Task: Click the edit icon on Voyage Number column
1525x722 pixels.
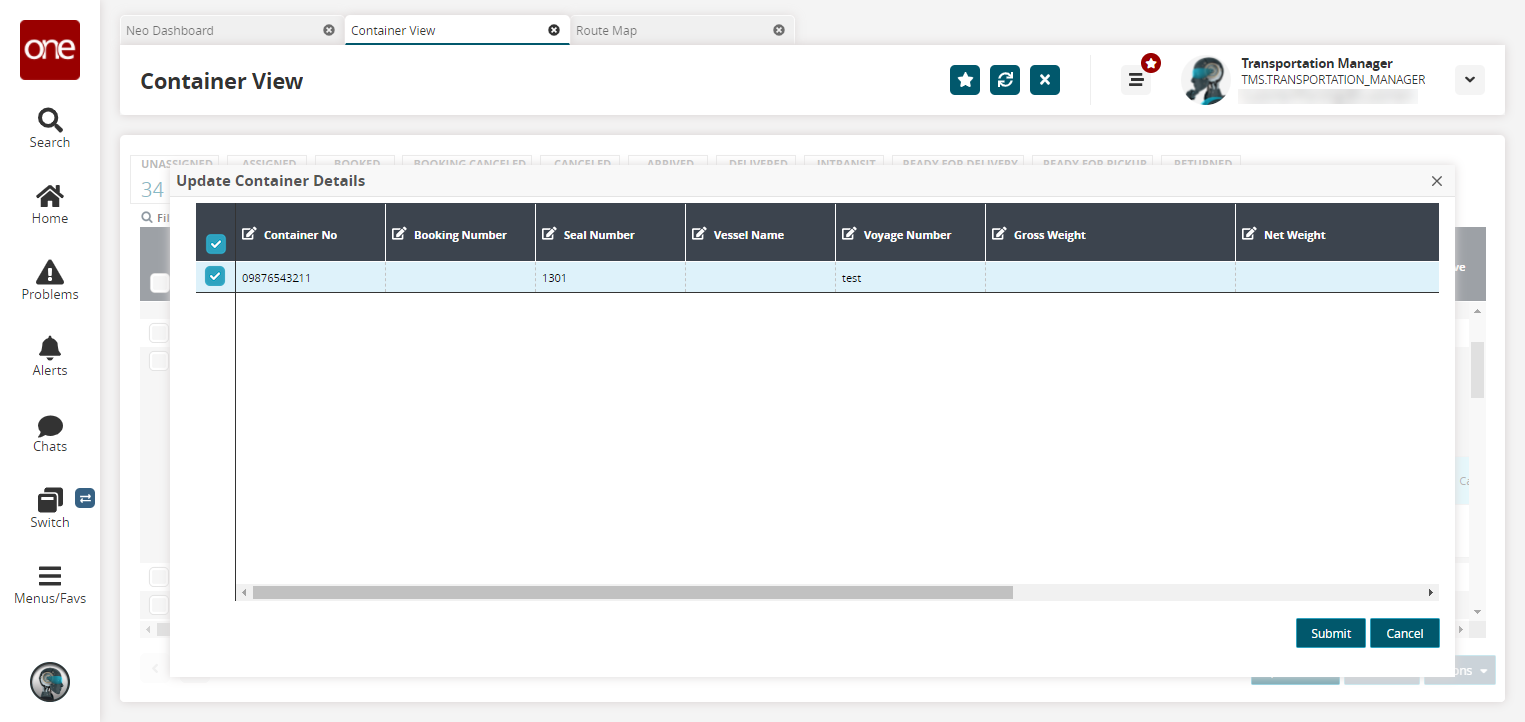Action: [849, 234]
